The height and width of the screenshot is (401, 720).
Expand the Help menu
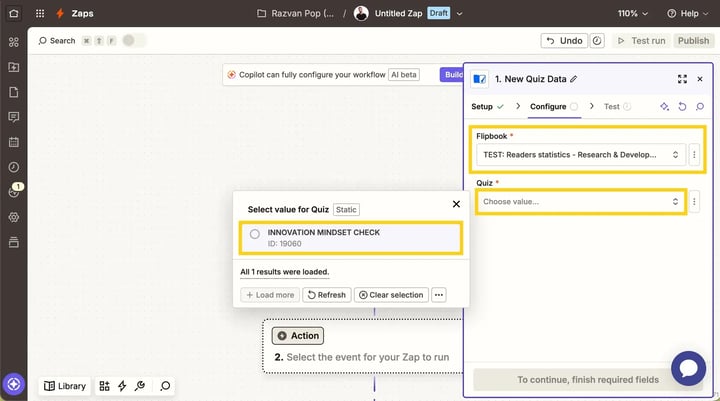[687, 13]
